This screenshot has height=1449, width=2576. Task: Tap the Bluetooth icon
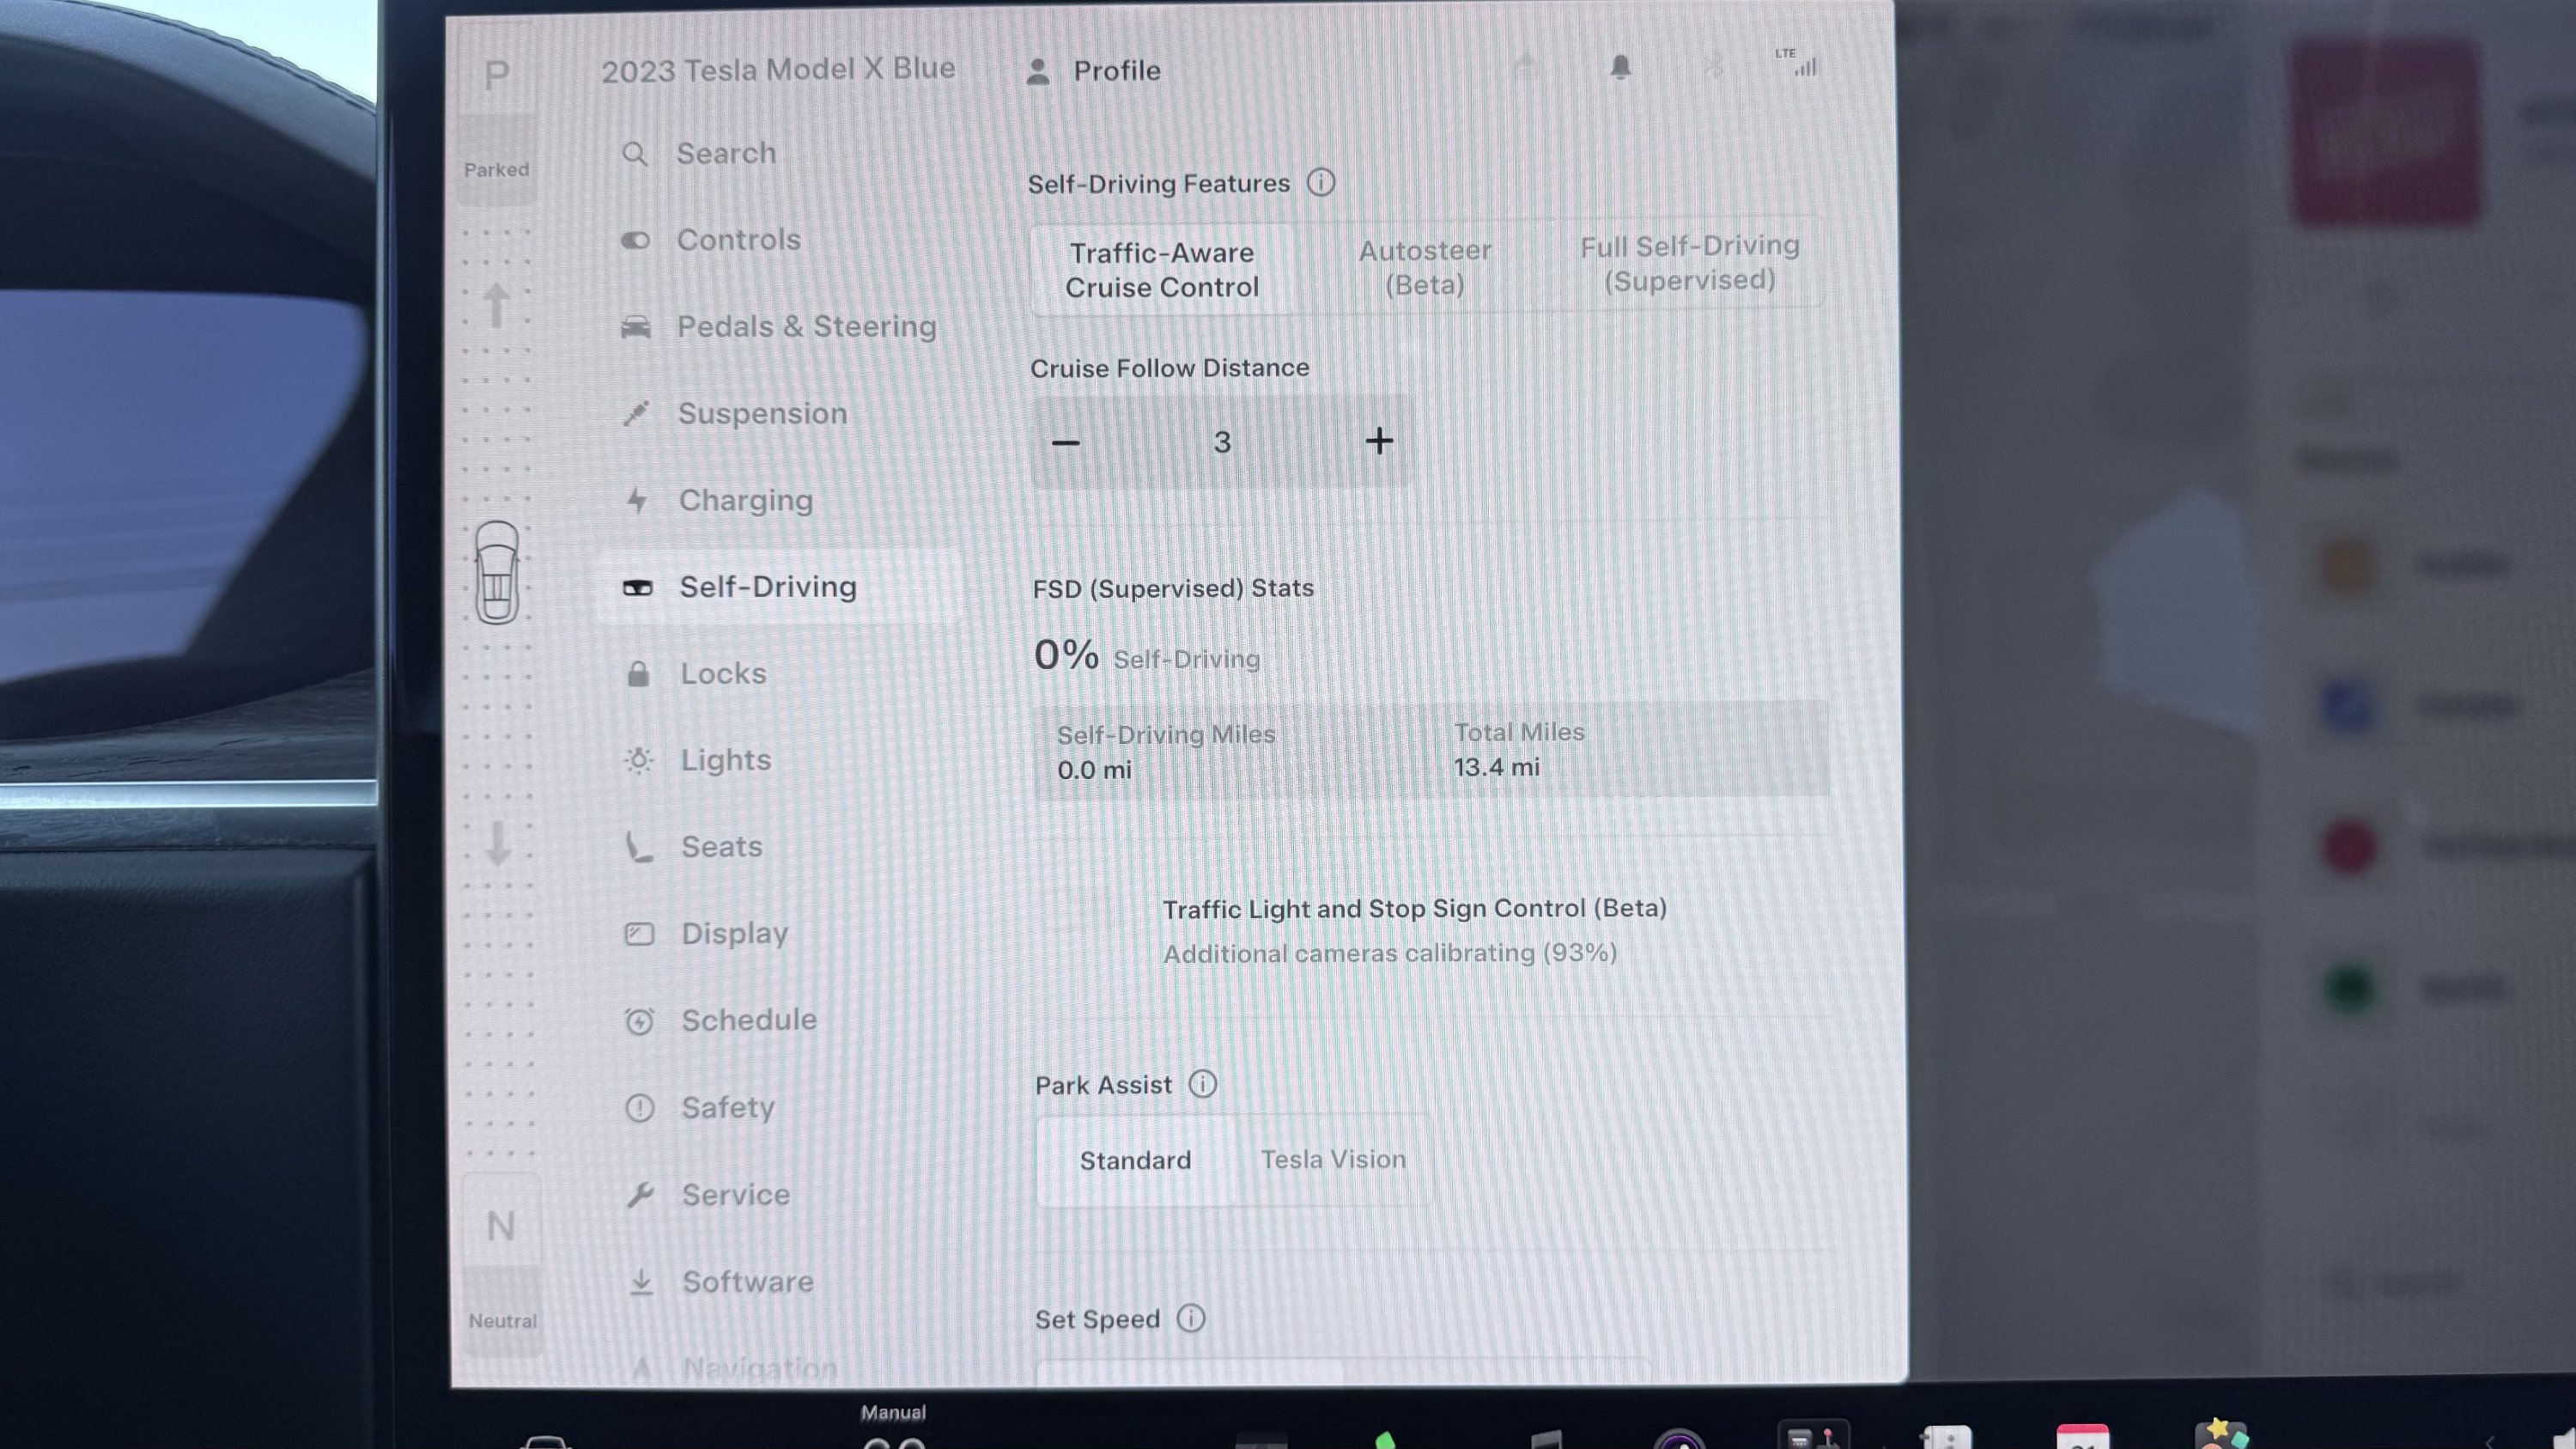[1713, 67]
